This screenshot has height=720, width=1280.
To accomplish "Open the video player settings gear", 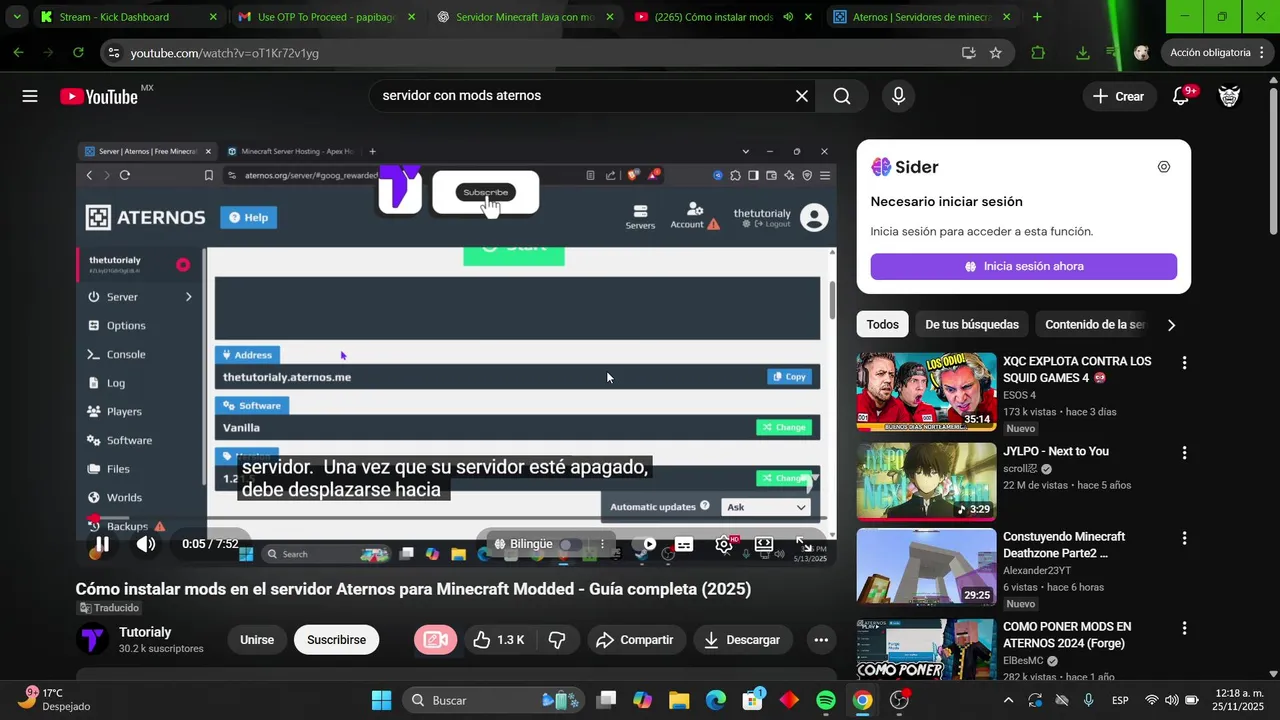I will pyautogui.click(x=724, y=544).
